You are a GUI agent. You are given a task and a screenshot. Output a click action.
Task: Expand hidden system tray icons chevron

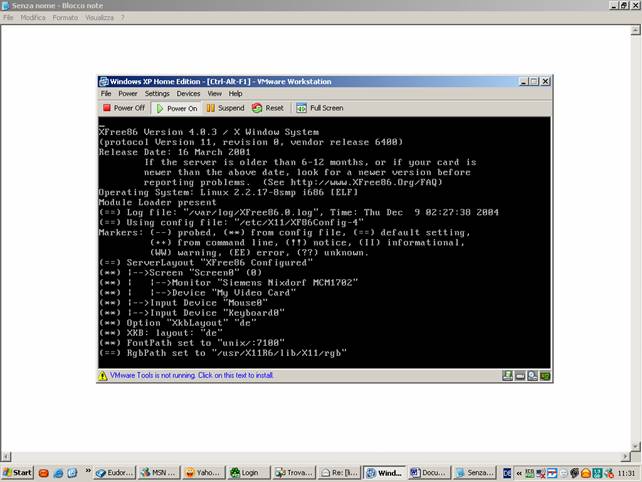[519, 473]
